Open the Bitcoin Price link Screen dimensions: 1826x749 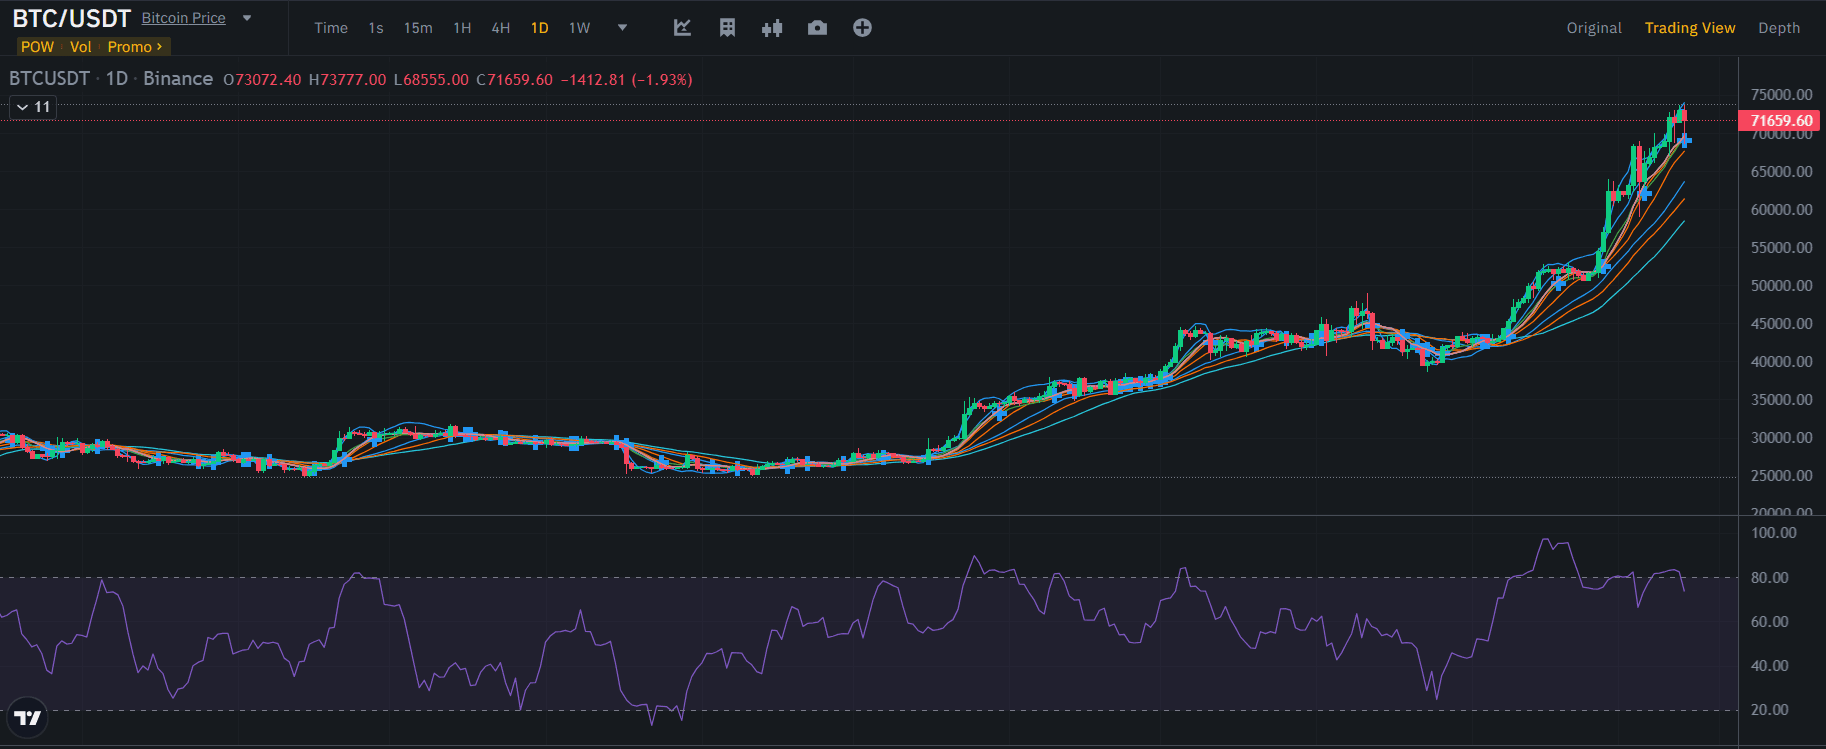point(183,18)
